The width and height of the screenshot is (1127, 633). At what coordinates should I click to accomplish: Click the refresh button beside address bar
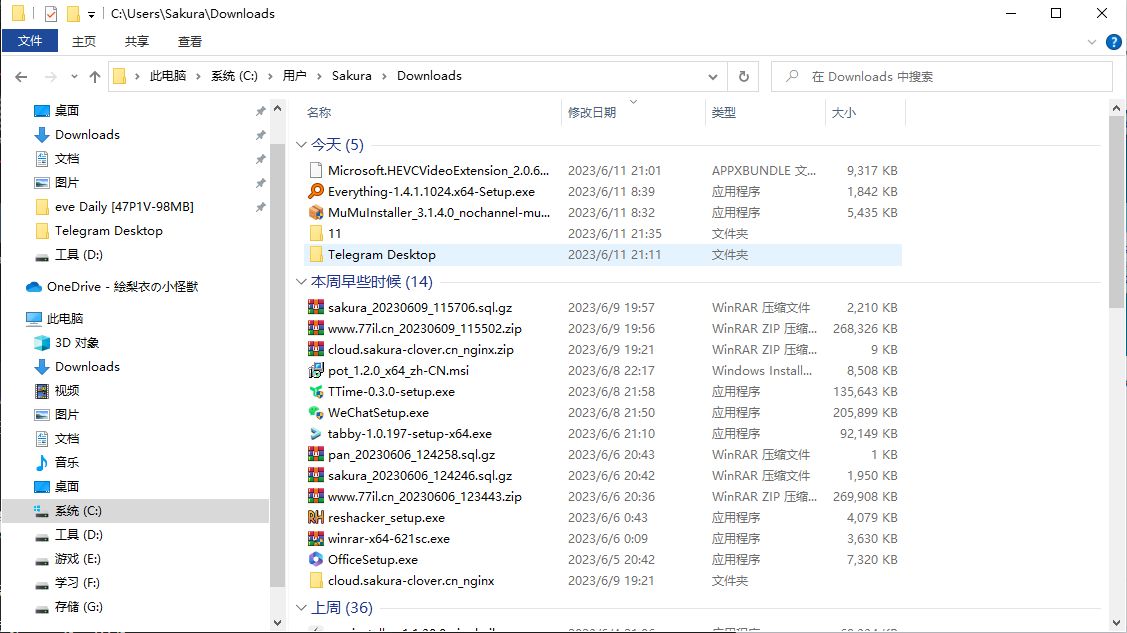[x=743, y=76]
